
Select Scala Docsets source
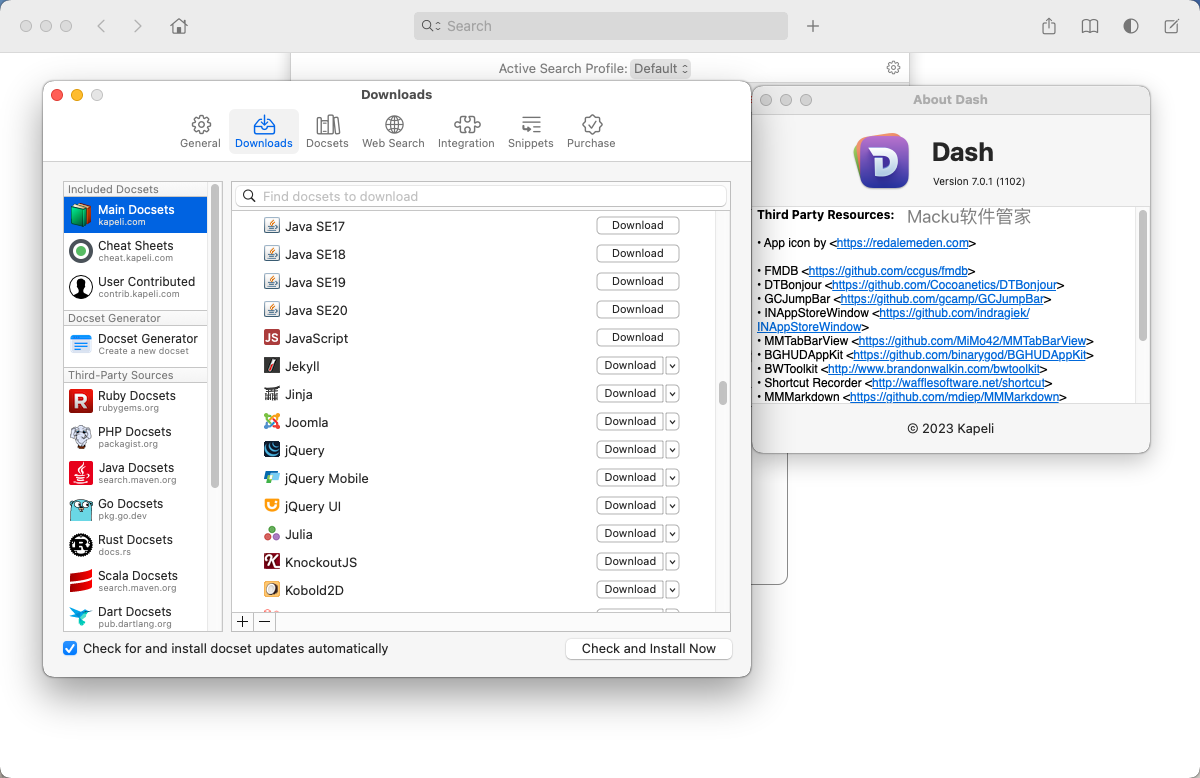click(x=135, y=581)
